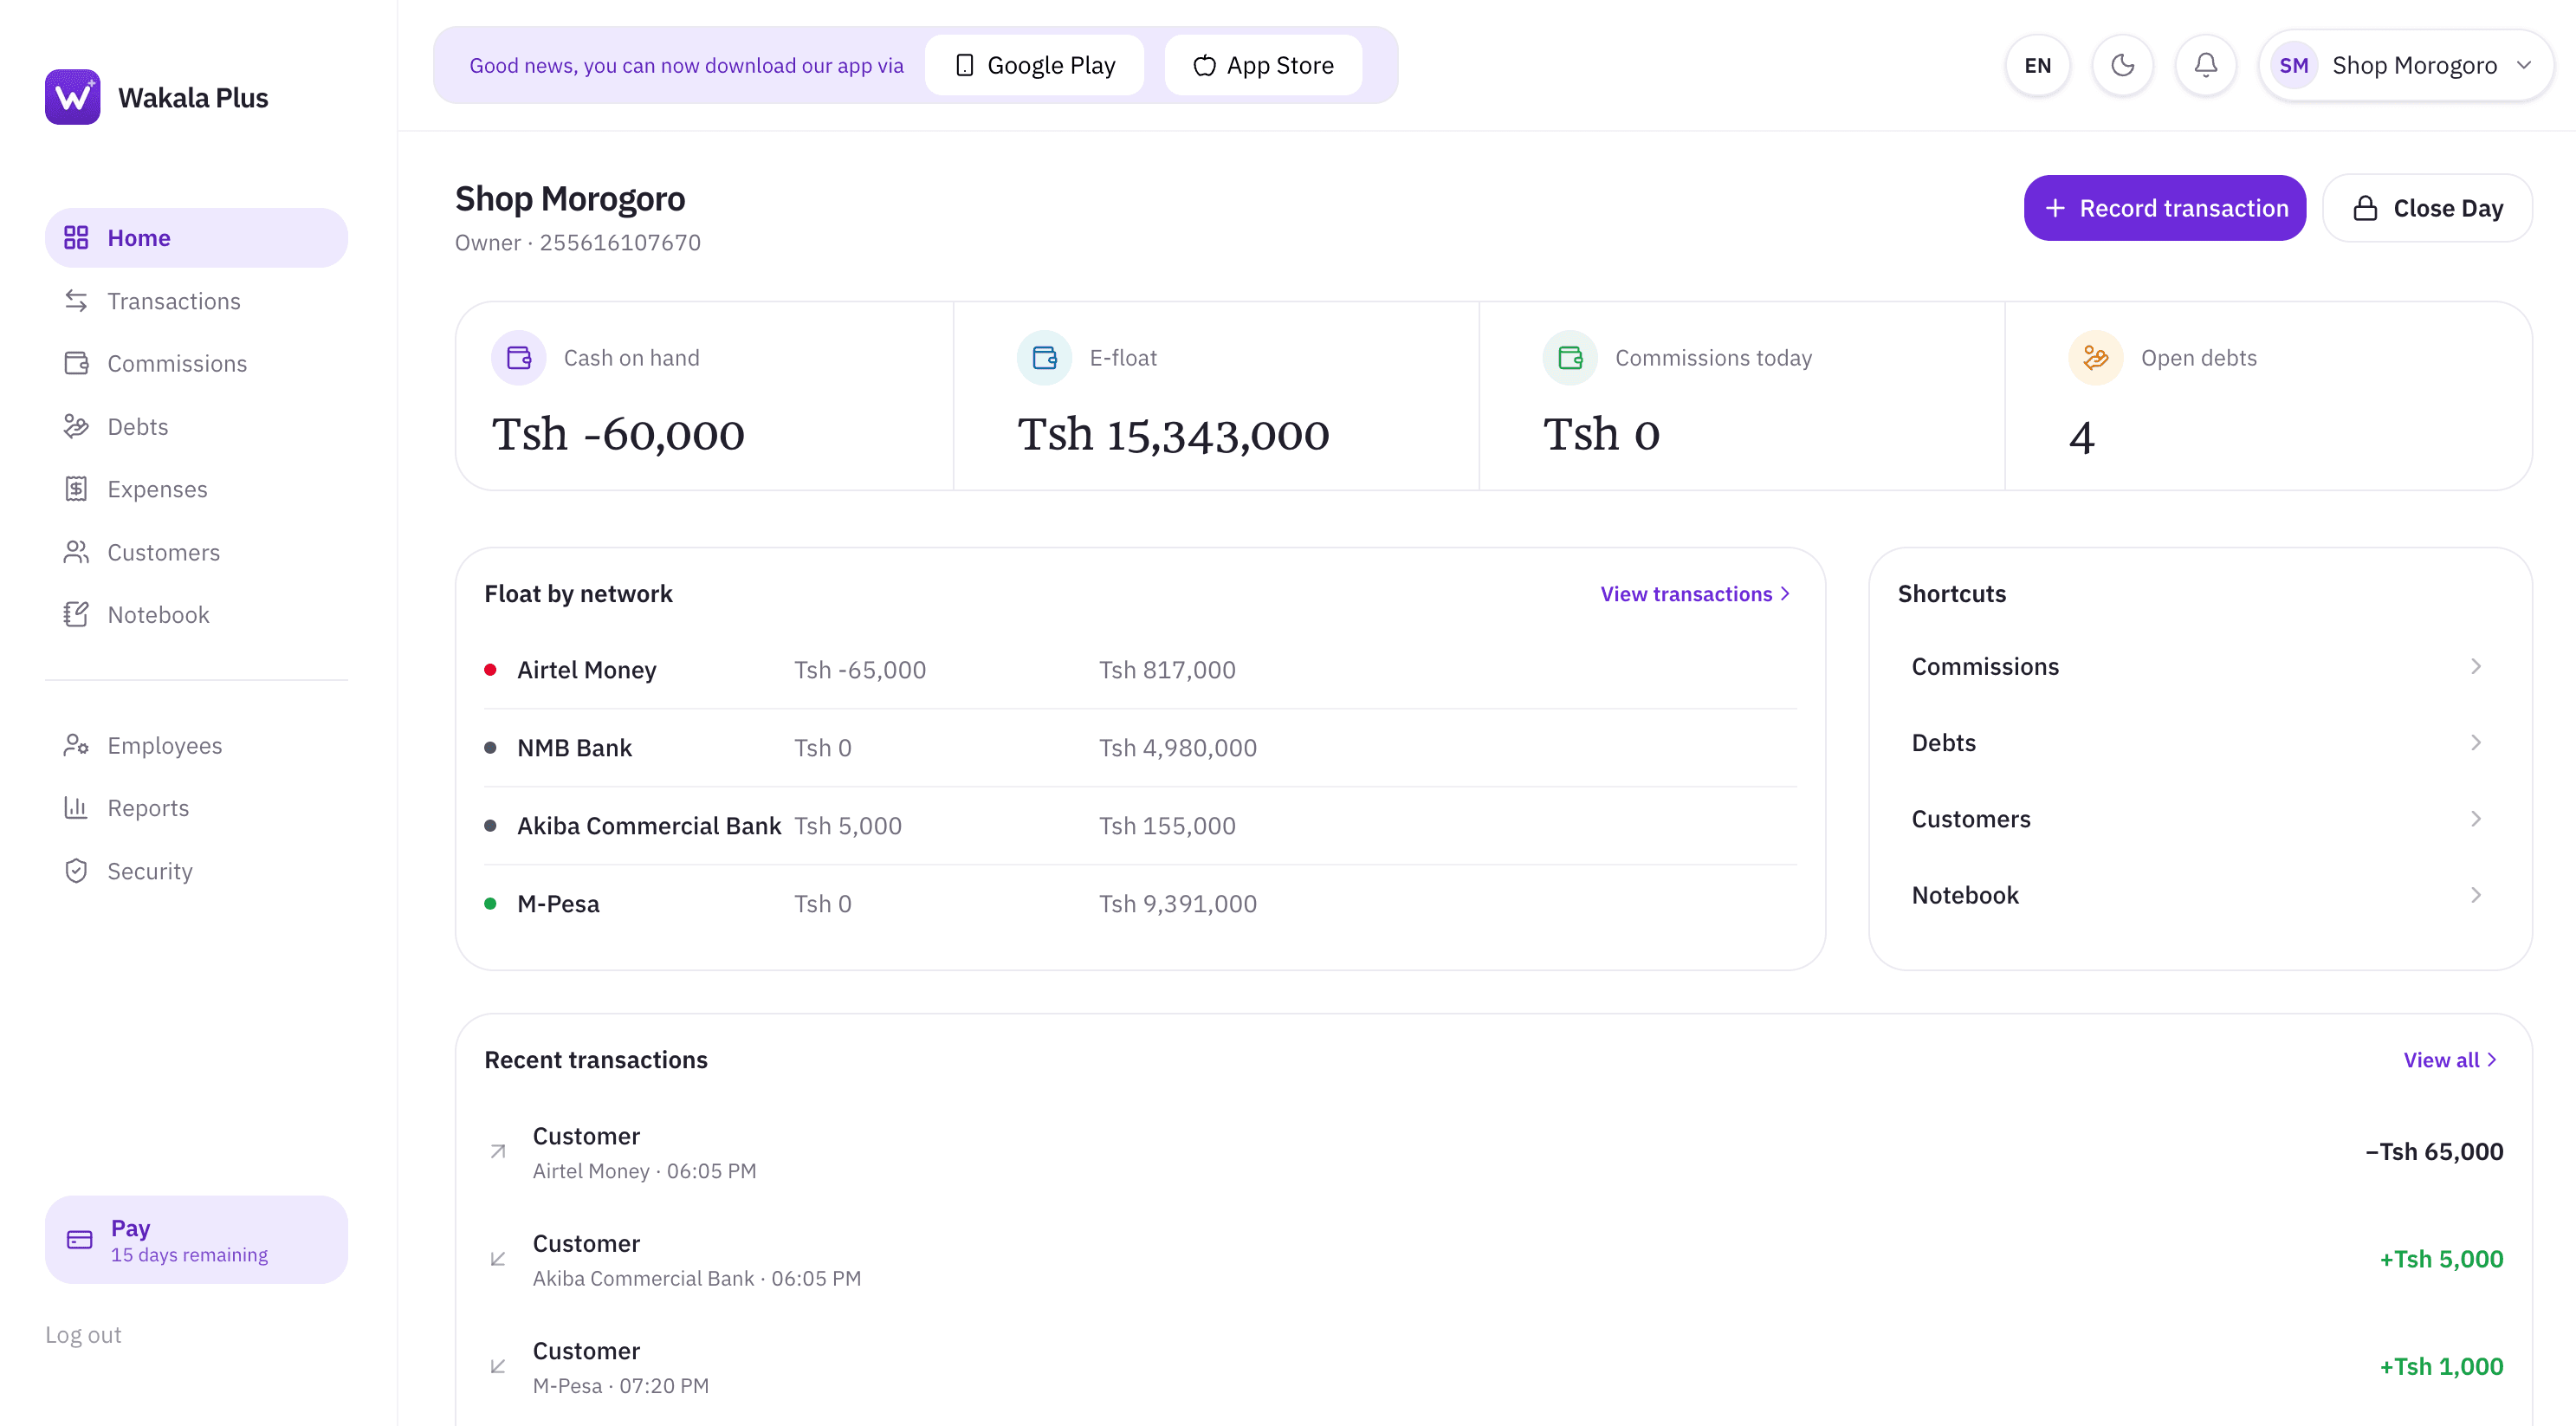Open Transactions in the sidebar

pyautogui.click(x=196, y=301)
